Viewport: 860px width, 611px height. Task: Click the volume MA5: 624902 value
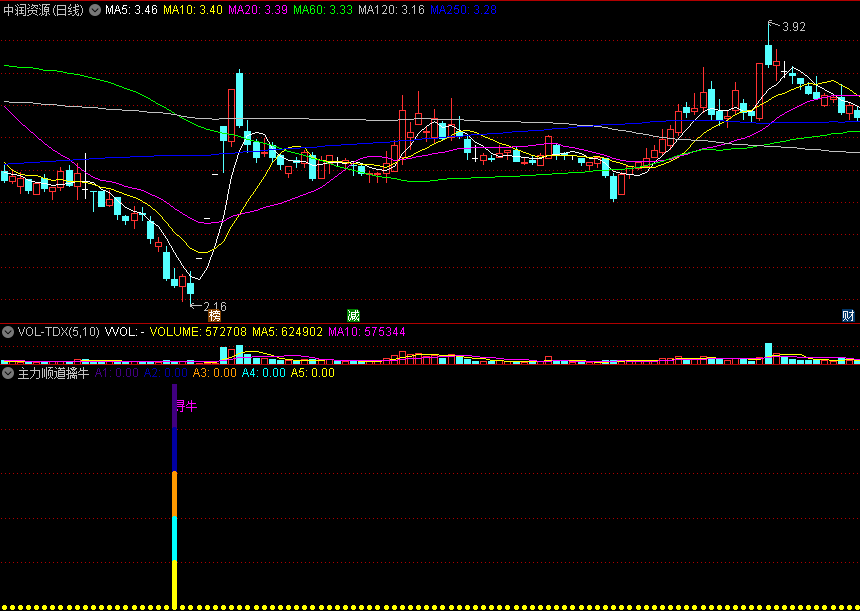click(288, 332)
